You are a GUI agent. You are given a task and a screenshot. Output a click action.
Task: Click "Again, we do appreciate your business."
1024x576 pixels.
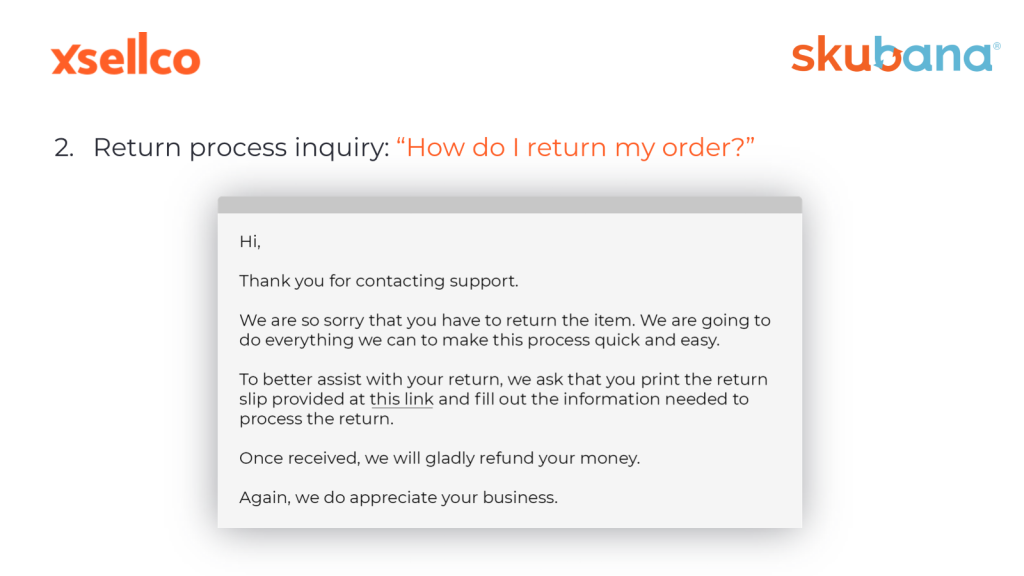pyautogui.click(x=398, y=498)
